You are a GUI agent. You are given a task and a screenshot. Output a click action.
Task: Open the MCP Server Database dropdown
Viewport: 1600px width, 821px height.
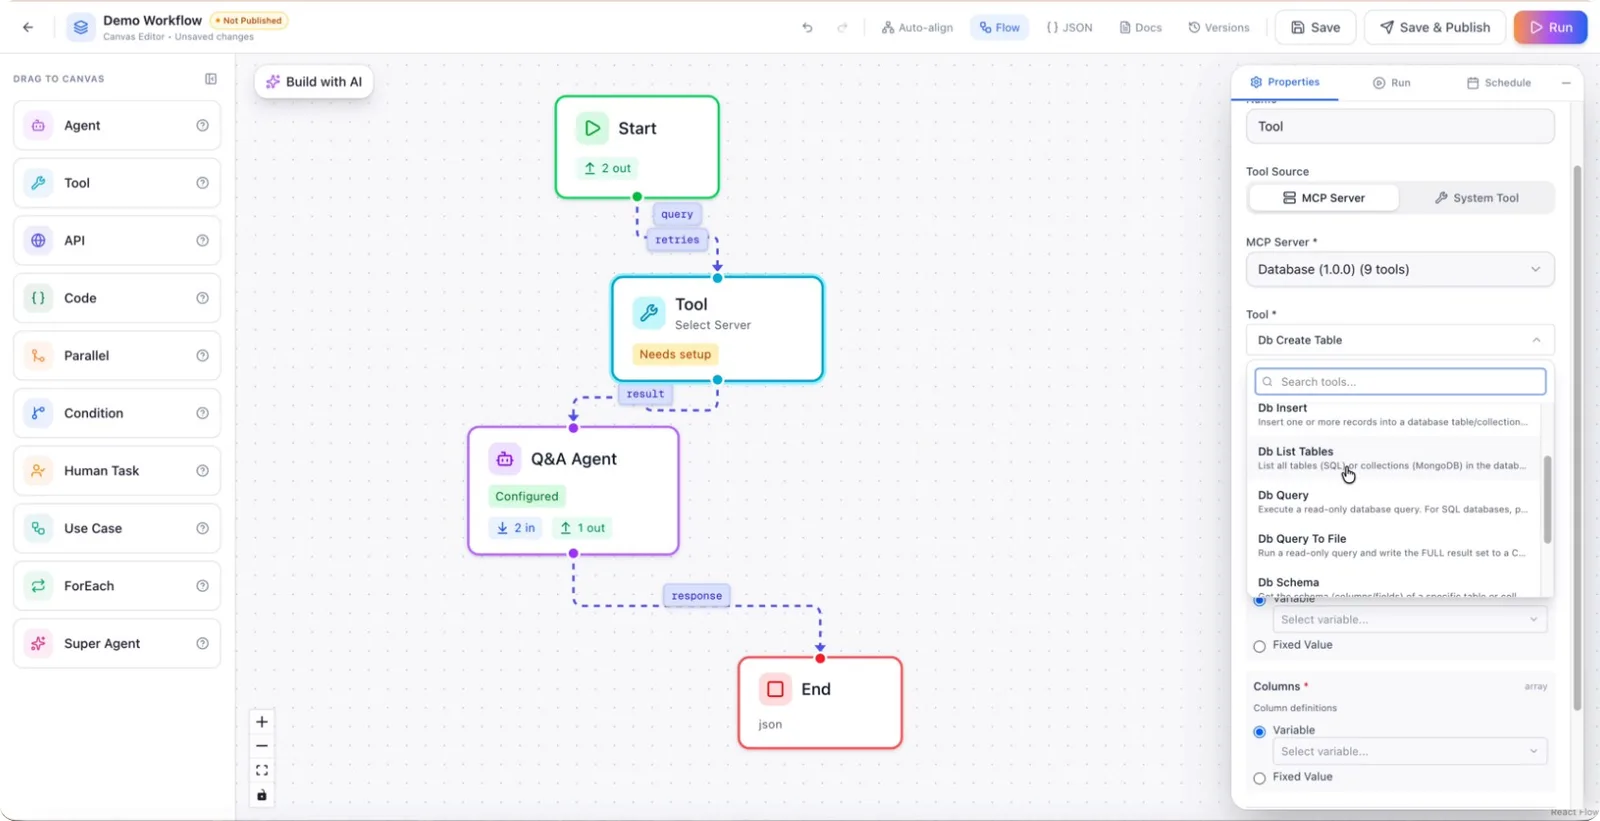coord(1400,270)
